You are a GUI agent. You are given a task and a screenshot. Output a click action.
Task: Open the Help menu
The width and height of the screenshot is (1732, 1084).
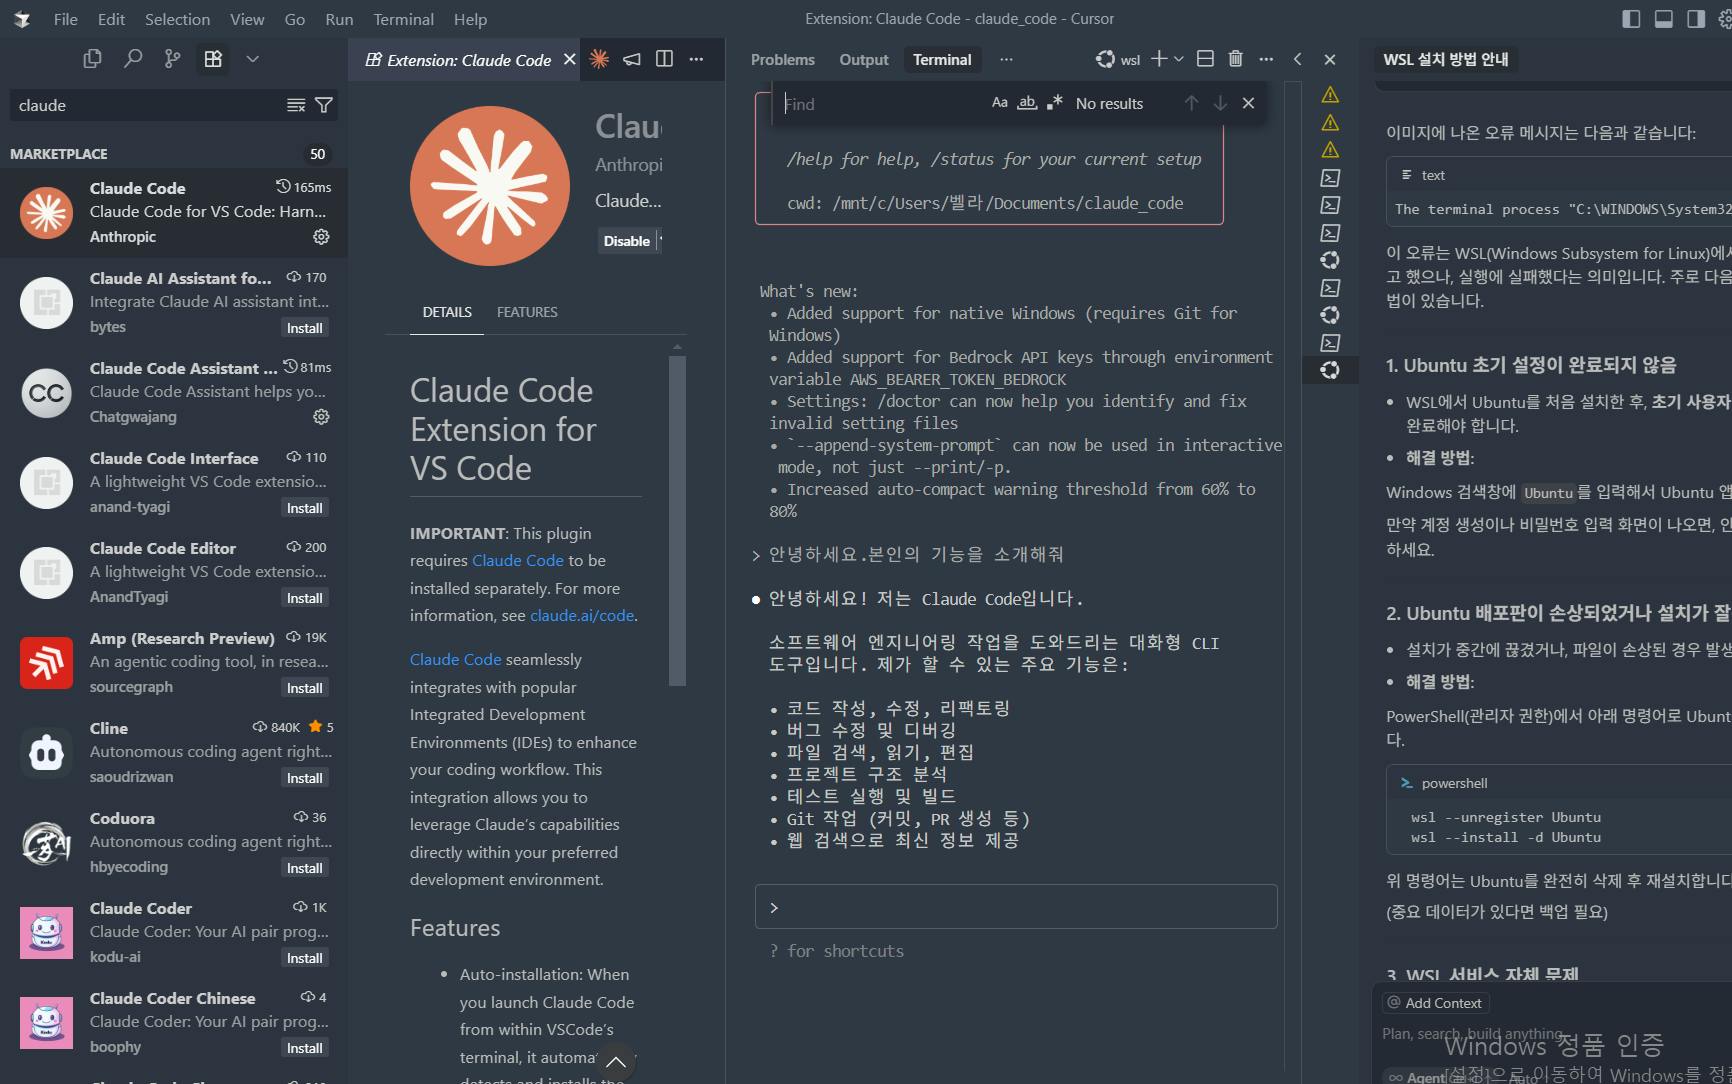coord(470,19)
